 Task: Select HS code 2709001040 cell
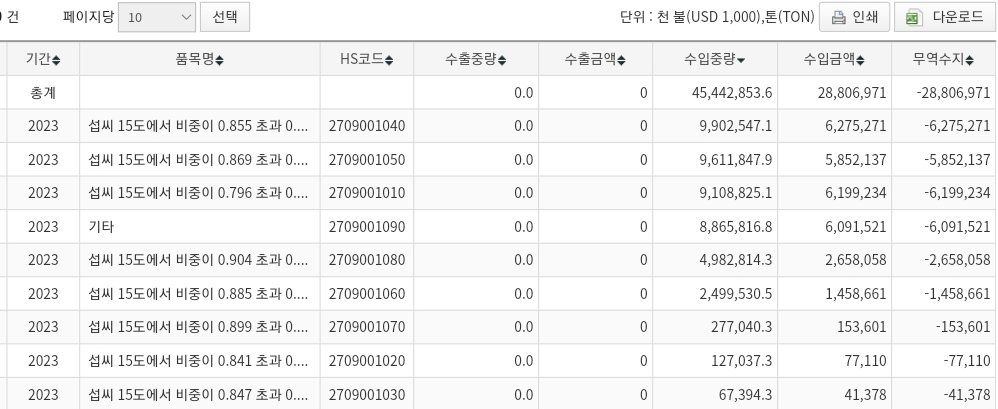pos(366,126)
